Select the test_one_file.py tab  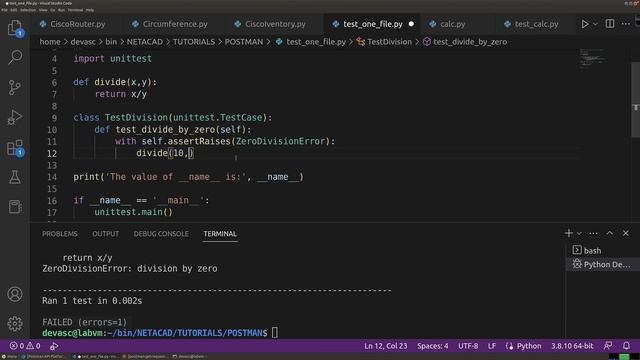[x=373, y=24]
